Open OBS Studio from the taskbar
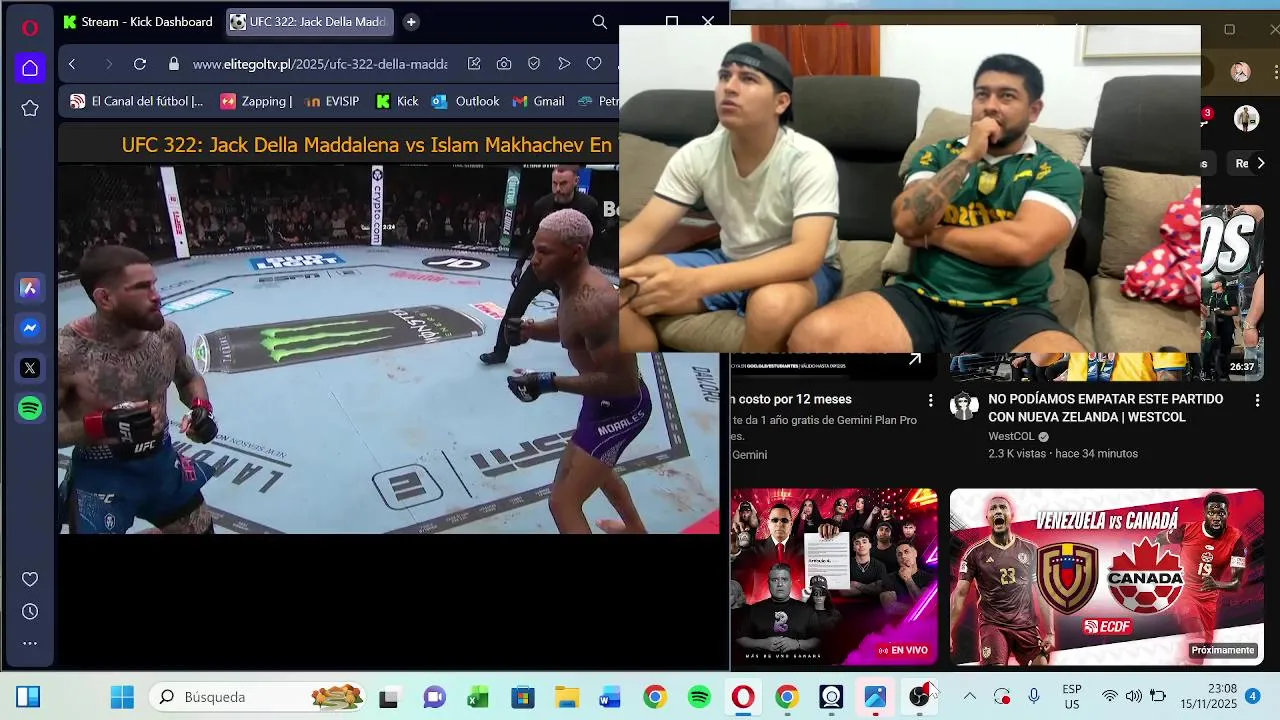1280x720 pixels. click(919, 697)
